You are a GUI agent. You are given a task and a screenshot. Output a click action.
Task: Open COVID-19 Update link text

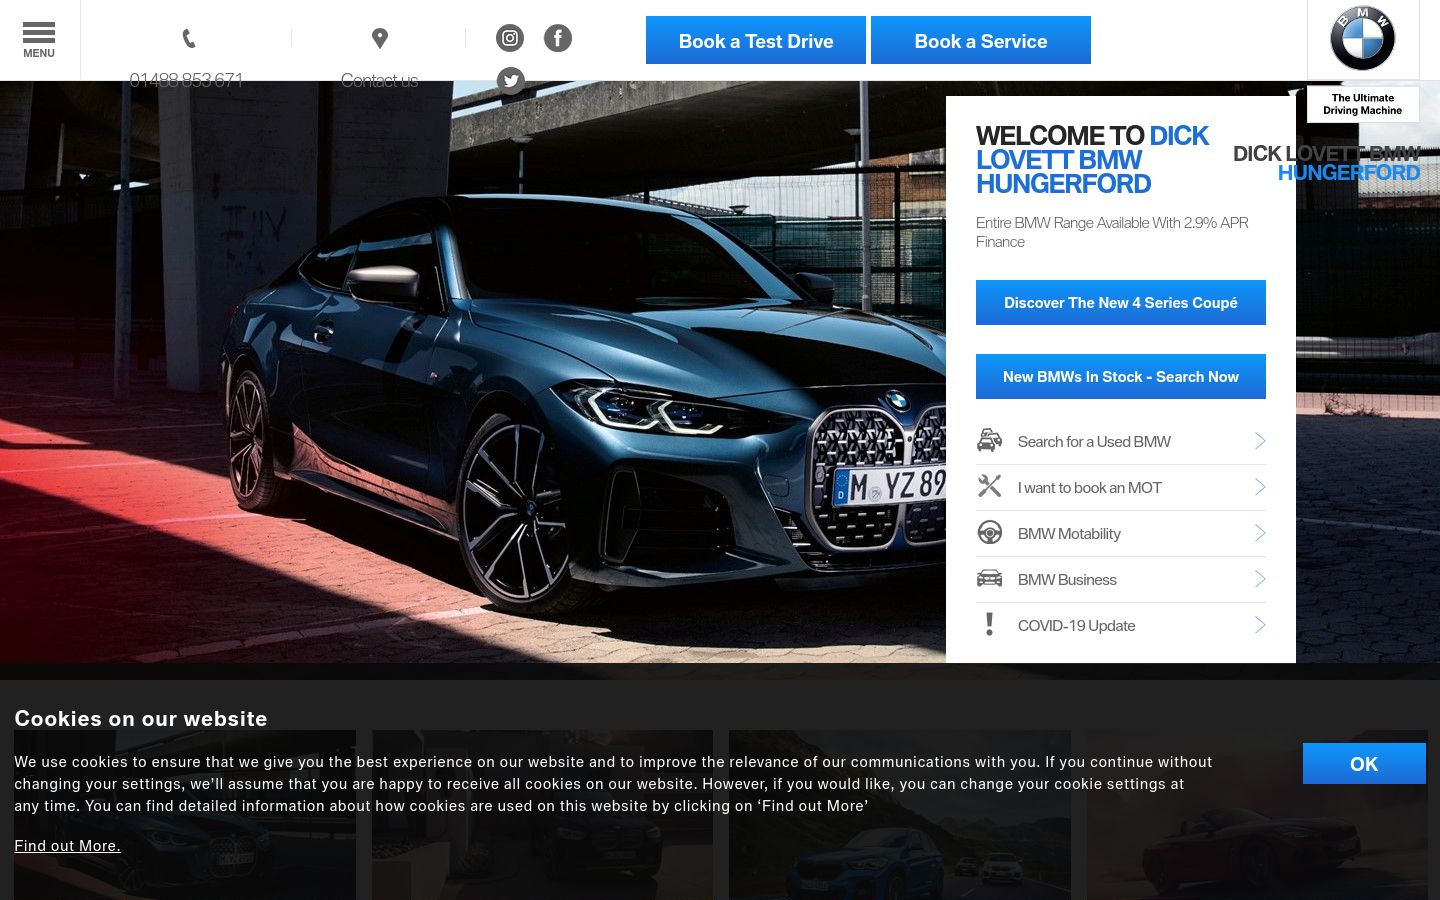click(1076, 625)
